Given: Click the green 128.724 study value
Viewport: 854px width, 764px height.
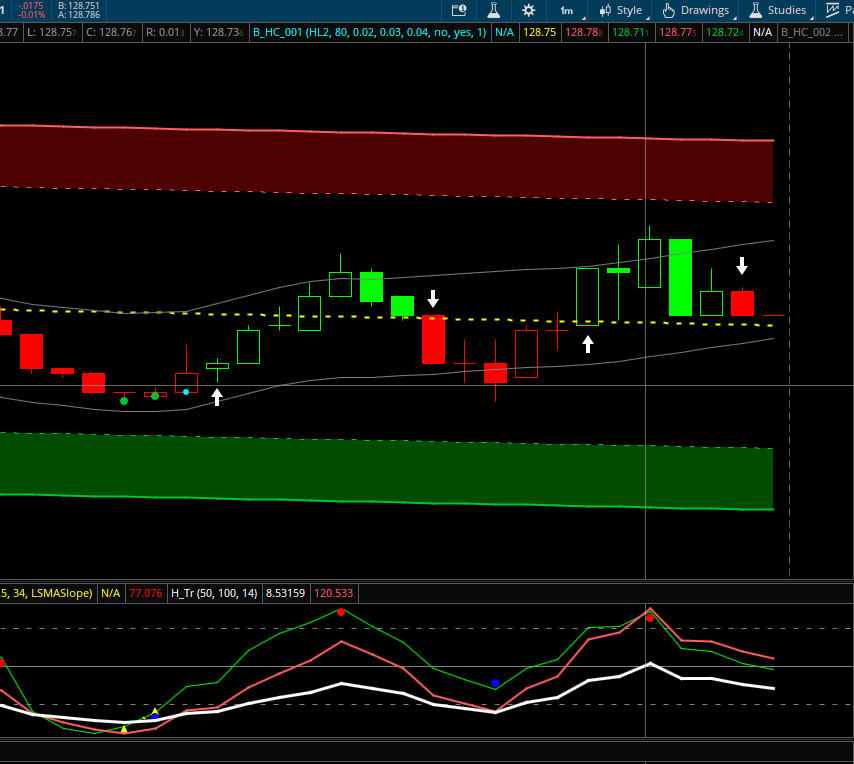Looking at the screenshot, I should [724, 32].
